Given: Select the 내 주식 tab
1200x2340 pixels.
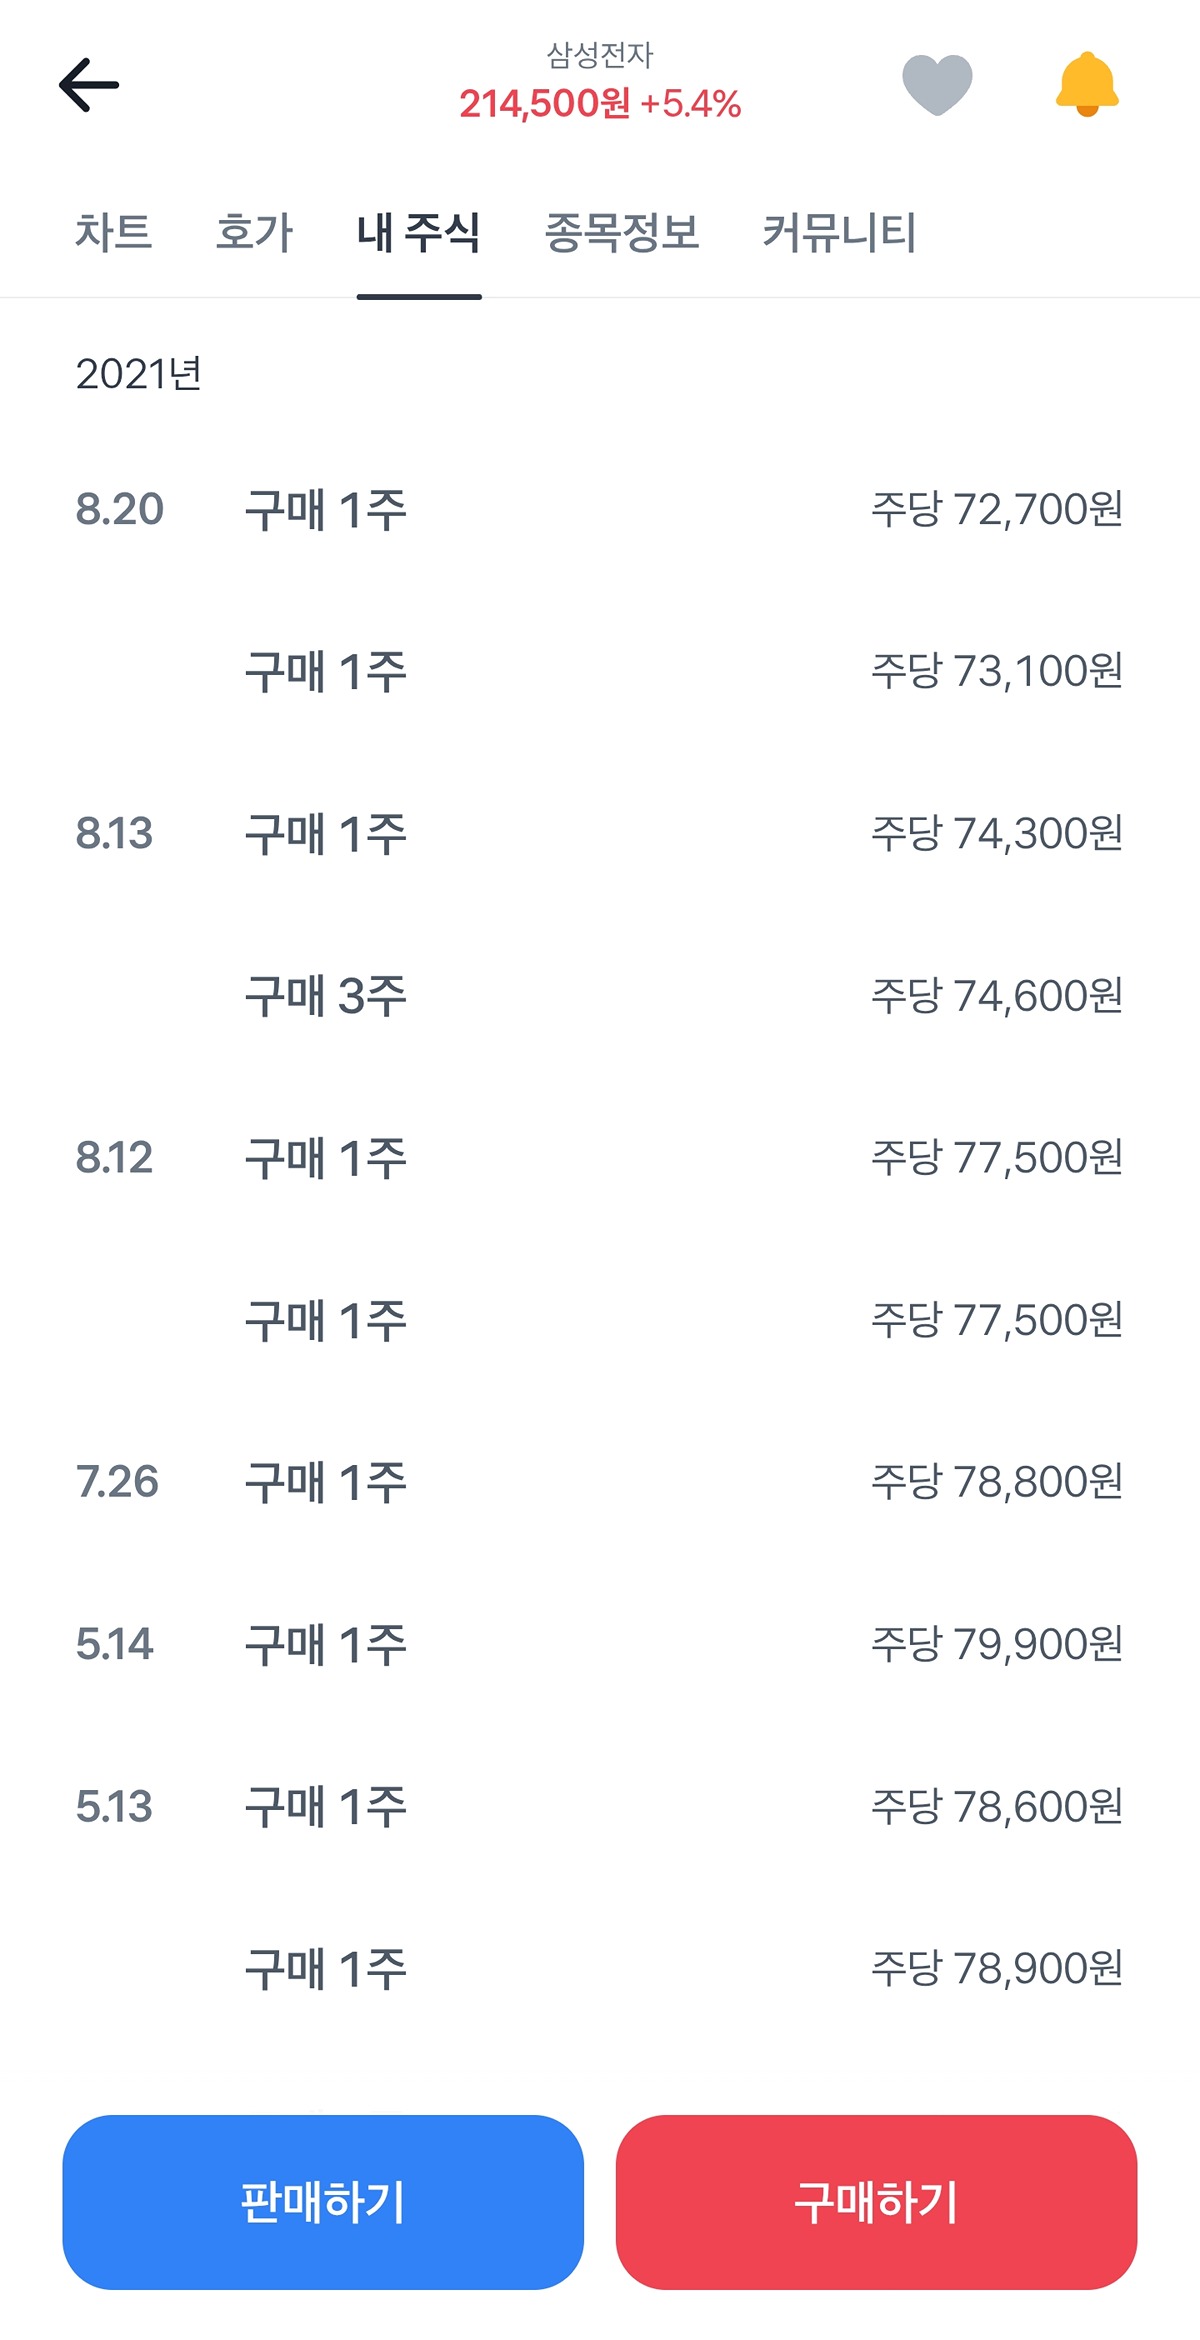Looking at the screenshot, I should click(419, 233).
